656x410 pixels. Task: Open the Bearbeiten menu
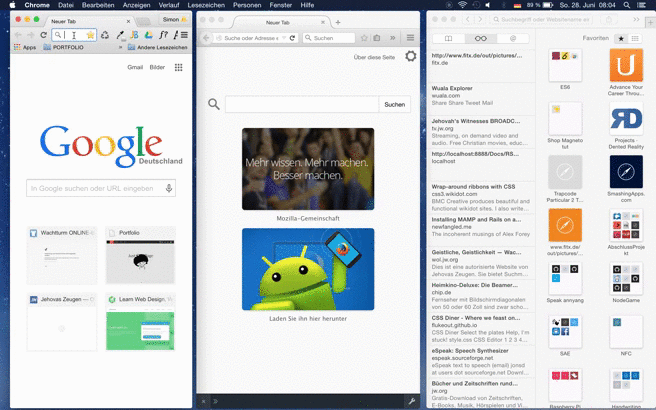pyautogui.click(x=98, y=5)
